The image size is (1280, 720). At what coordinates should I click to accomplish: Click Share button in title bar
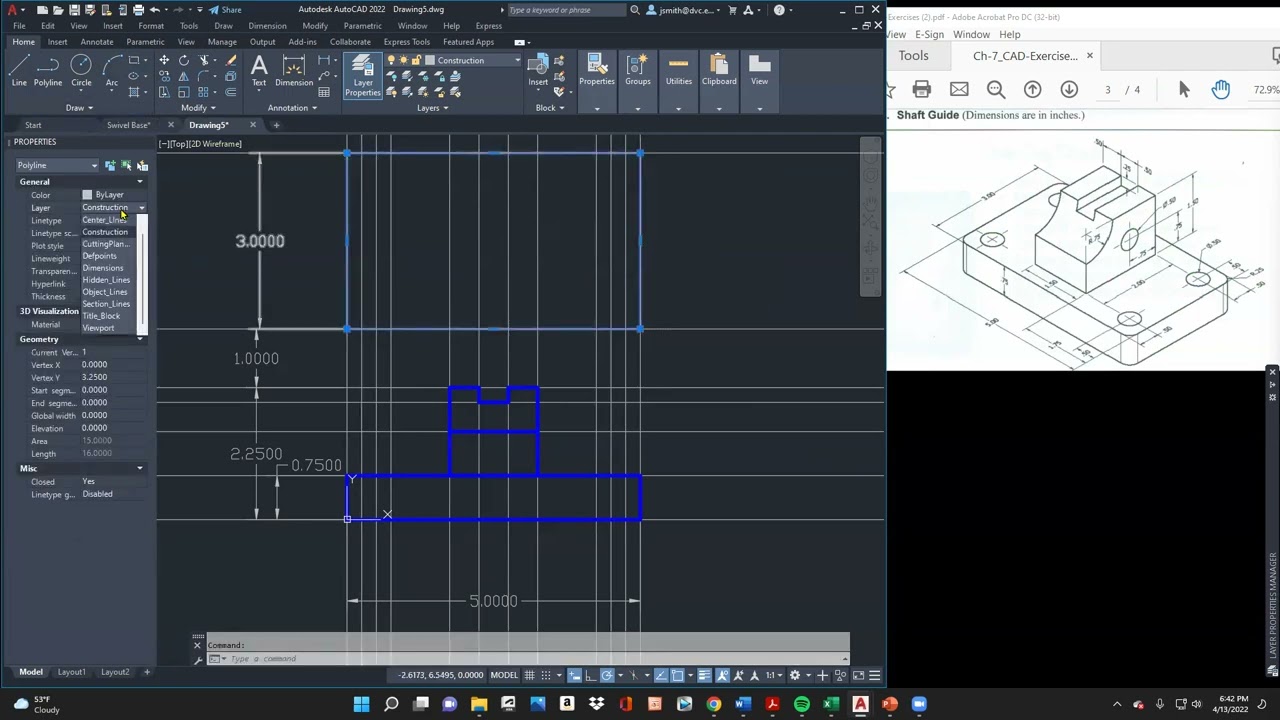225,10
